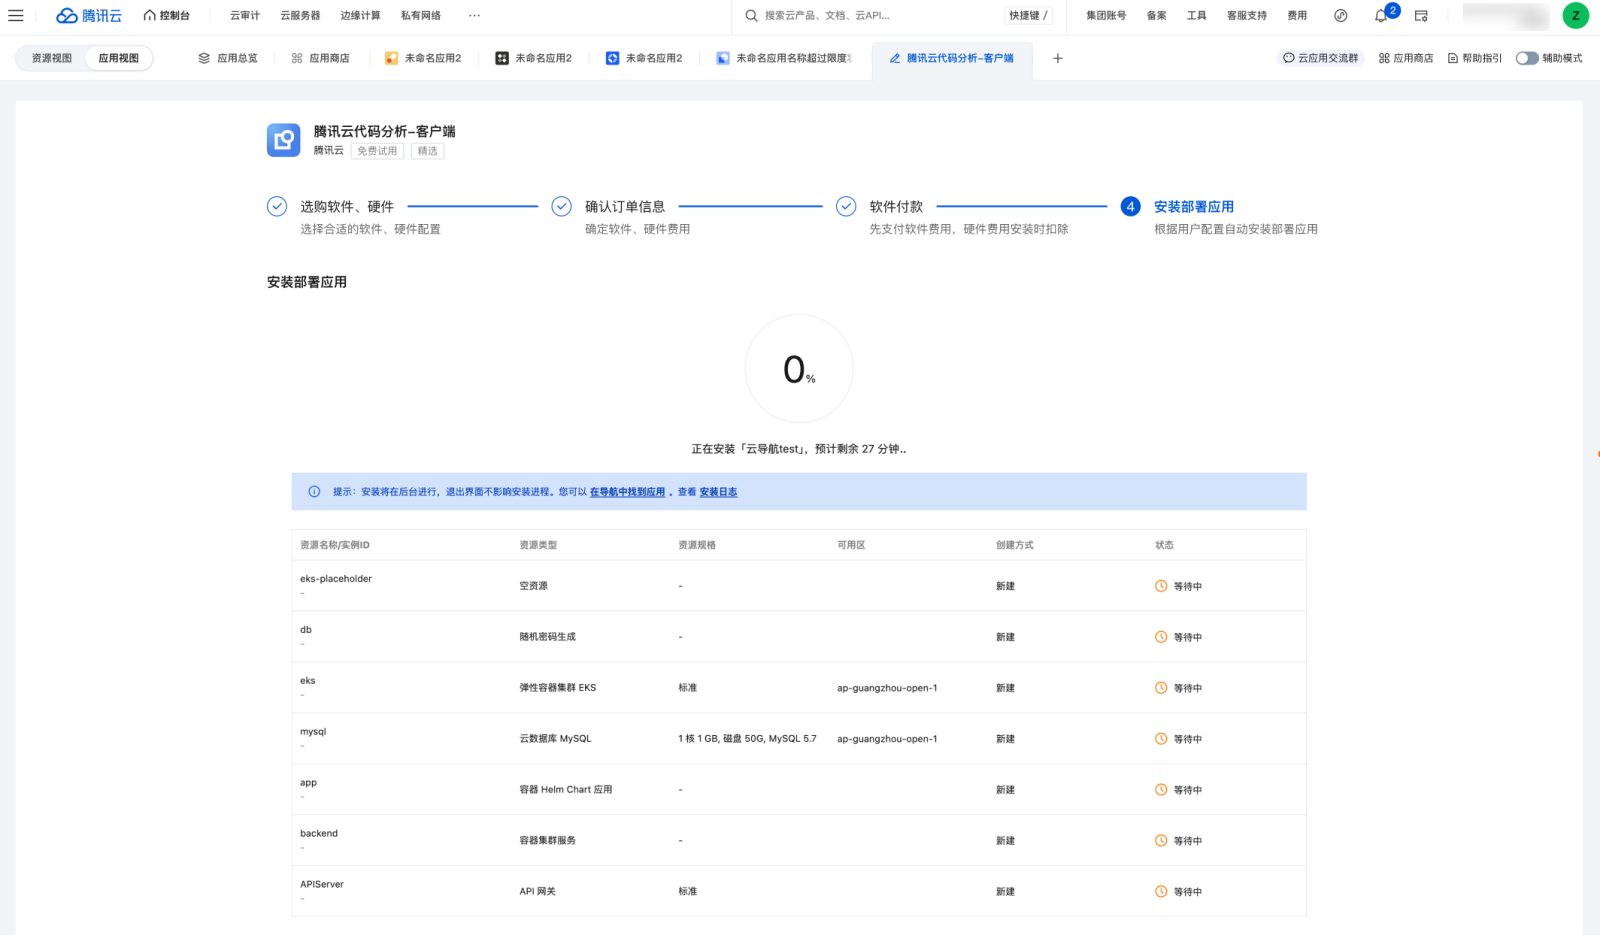The width and height of the screenshot is (1600, 935).
Task: Open the hamburger navigation menu
Action: click(16, 16)
